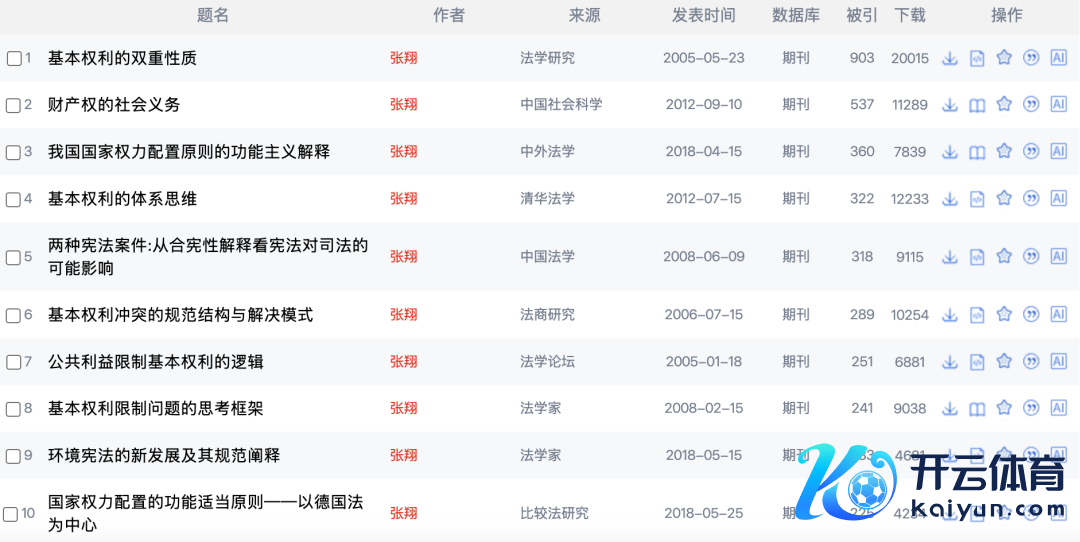The height and width of the screenshot is (542, 1080).
Task: Open HTML reading for 基本权利的双重性质
Action: (x=977, y=58)
